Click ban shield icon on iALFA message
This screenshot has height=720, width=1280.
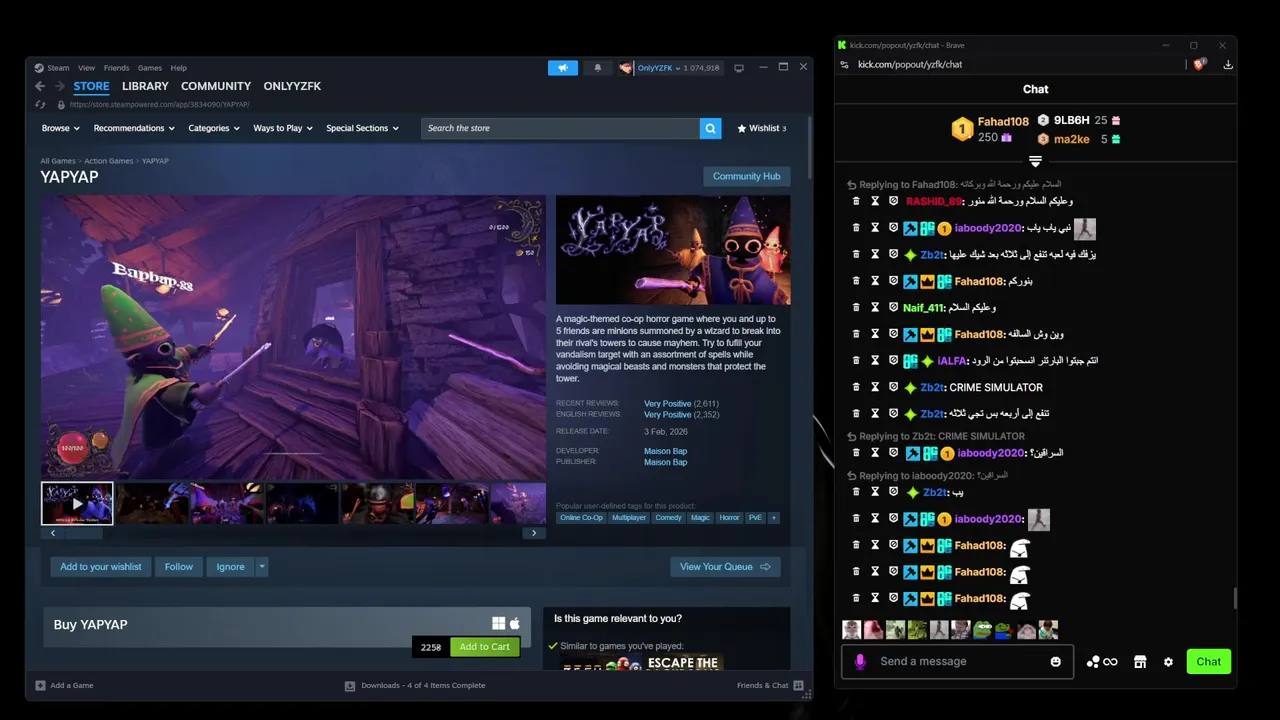click(894, 361)
